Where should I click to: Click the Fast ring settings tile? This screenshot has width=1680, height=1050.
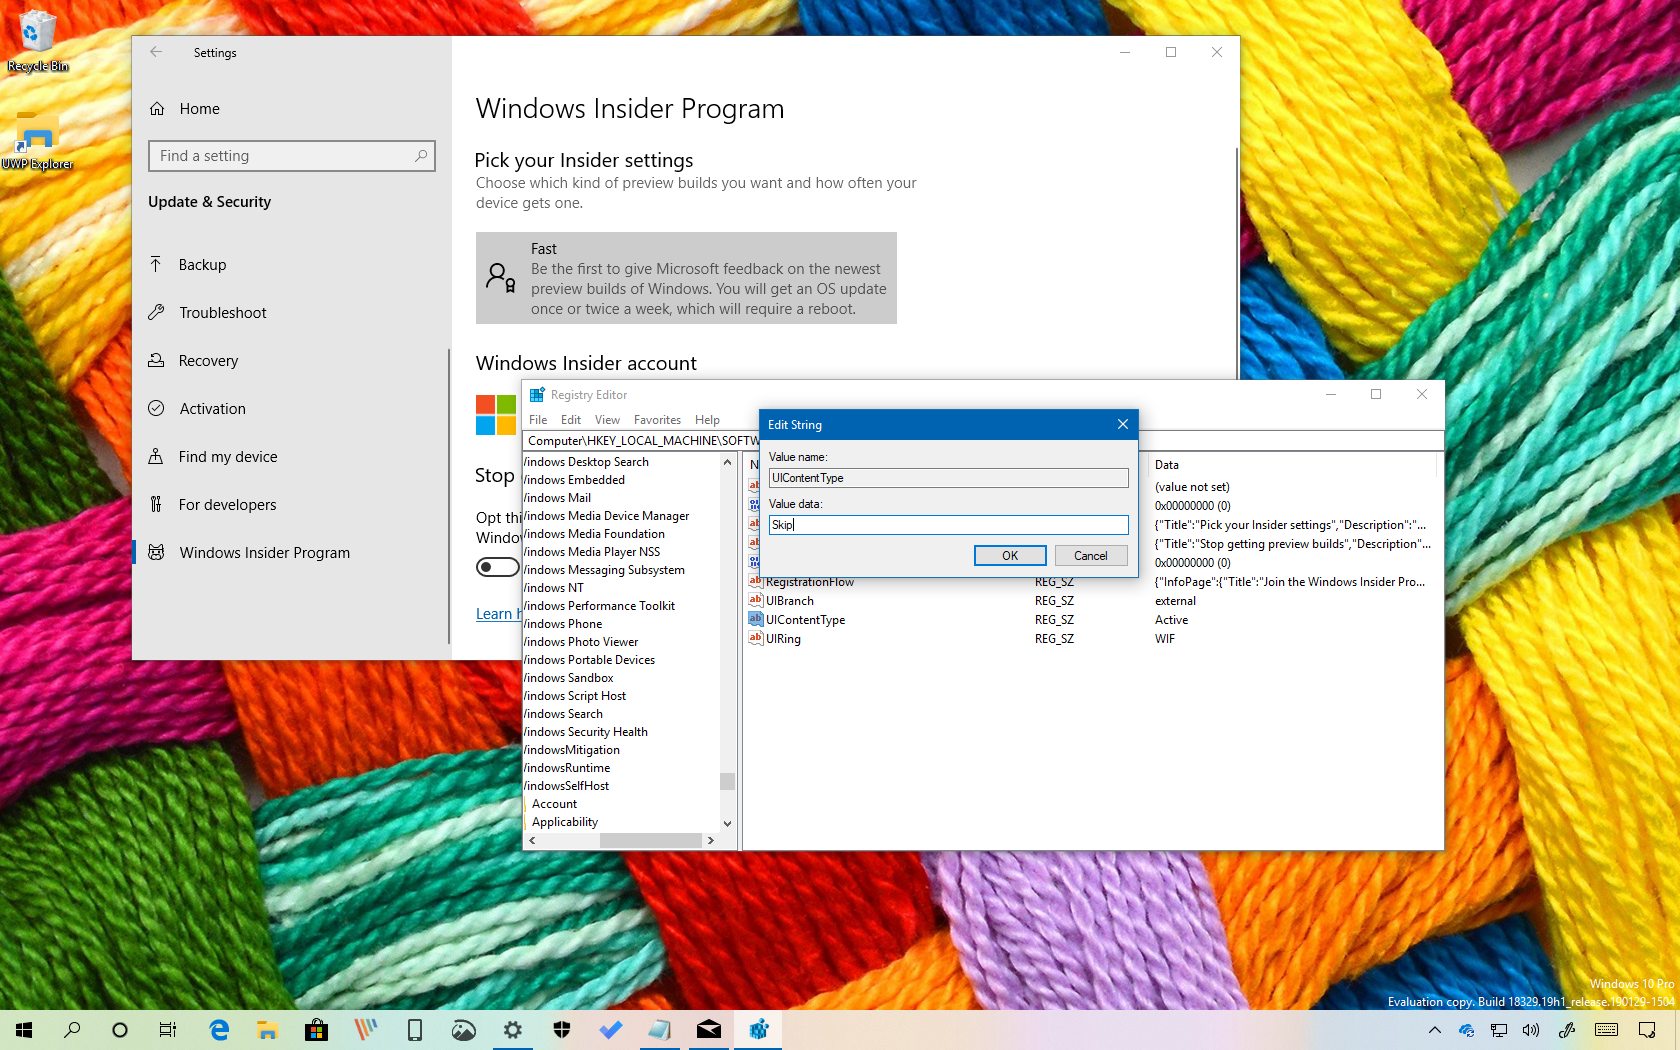[686, 278]
